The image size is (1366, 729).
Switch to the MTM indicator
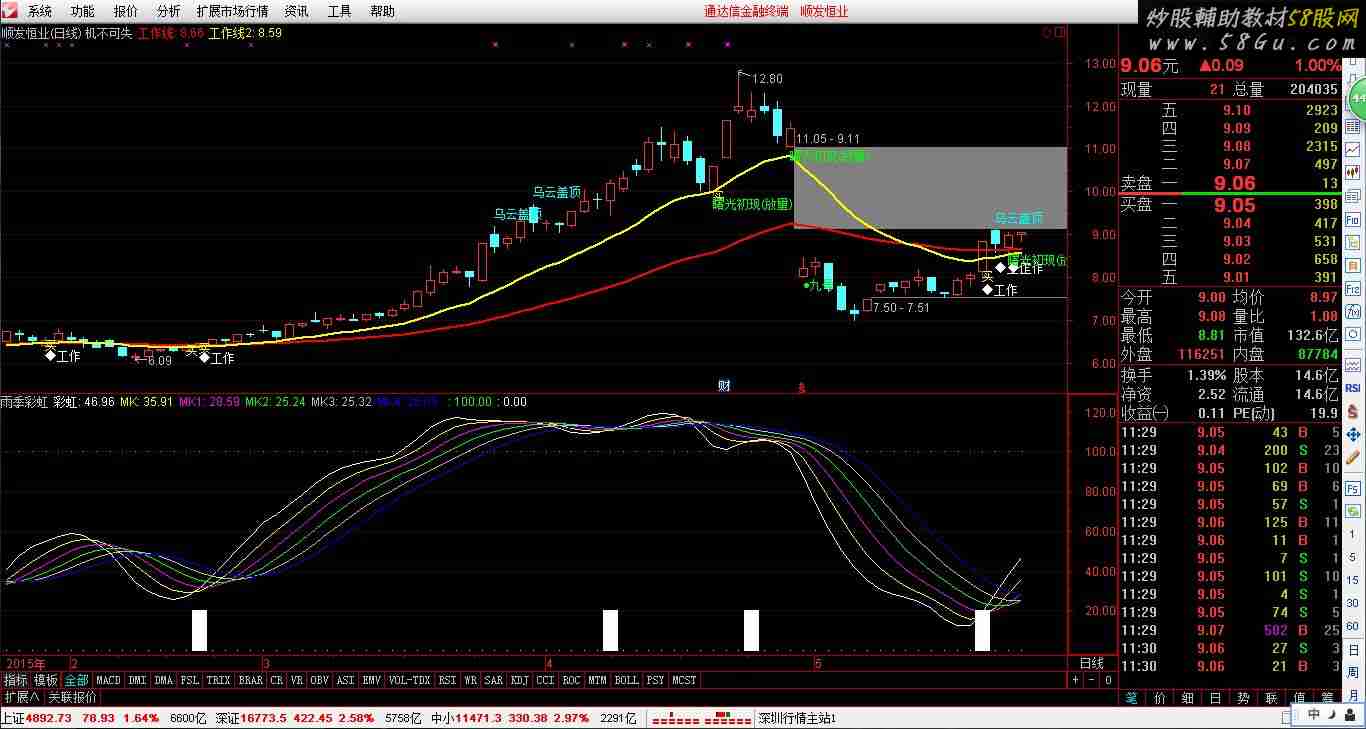tap(598, 680)
